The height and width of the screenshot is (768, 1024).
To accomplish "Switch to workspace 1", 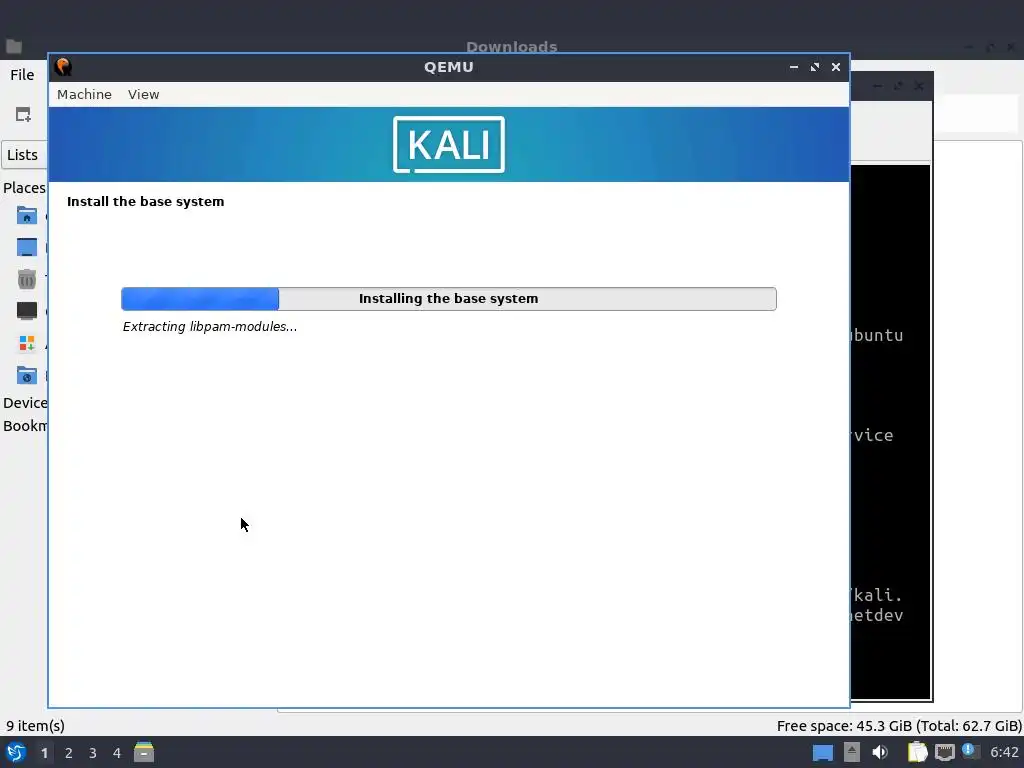I will 44,753.
